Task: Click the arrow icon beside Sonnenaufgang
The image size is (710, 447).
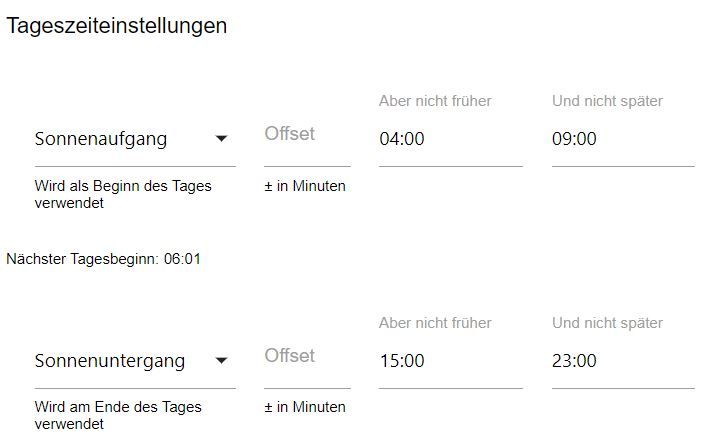Action: pyautogui.click(x=222, y=139)
